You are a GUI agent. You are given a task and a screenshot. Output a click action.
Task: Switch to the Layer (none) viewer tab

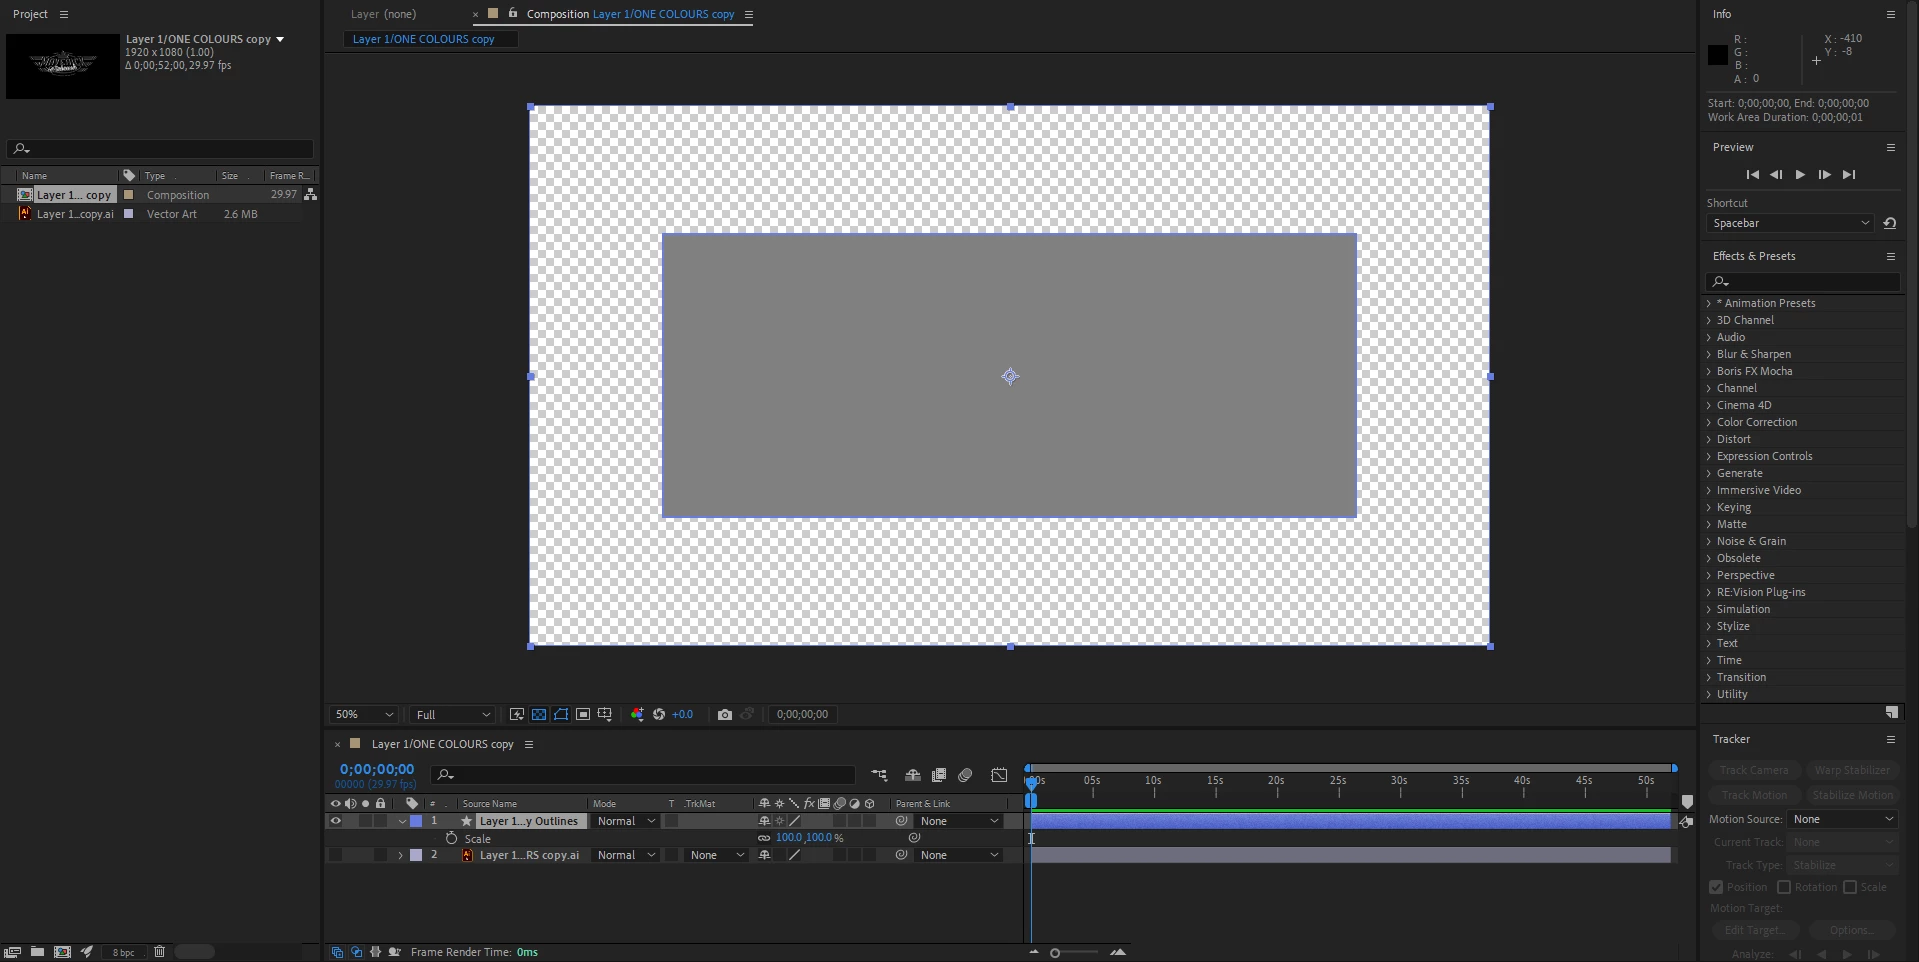coord(383,14)
